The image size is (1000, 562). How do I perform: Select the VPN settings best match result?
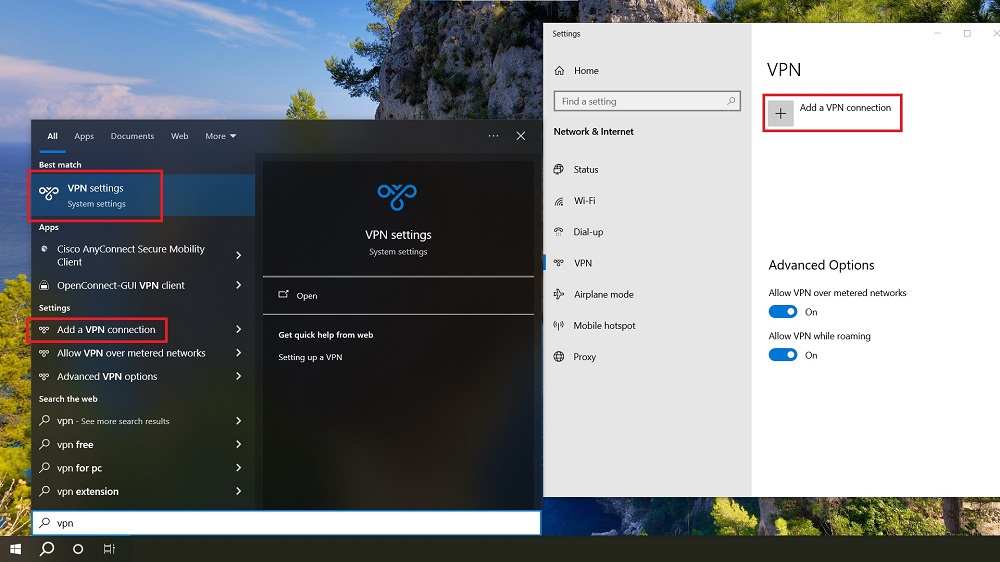(x=96, y=195)
